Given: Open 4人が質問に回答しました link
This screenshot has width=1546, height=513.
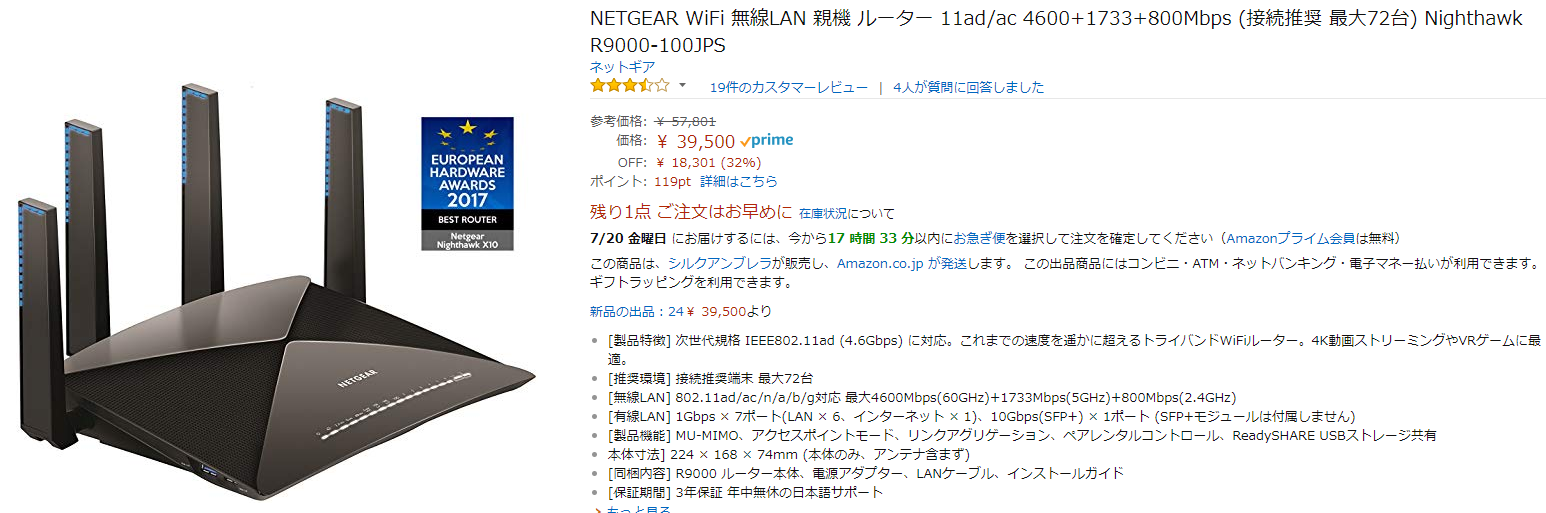Looking at the screenshot, I should click(968, 87).
